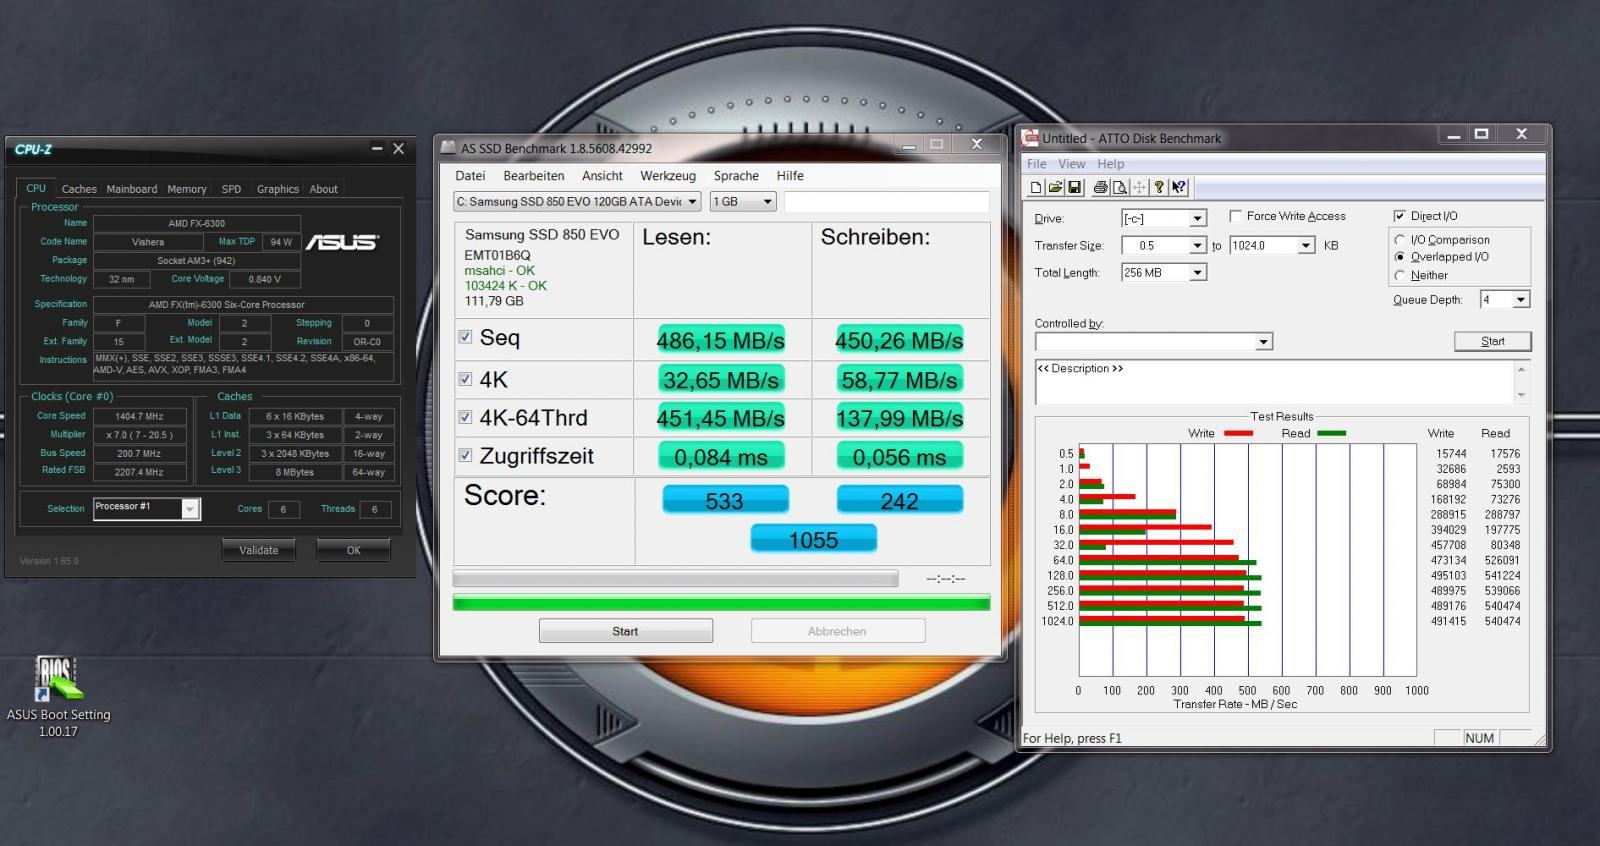The image size is (1600, 846).
Task: Click Print Preview icon in ATTO toolbar
Action: tap(1120, 187)
